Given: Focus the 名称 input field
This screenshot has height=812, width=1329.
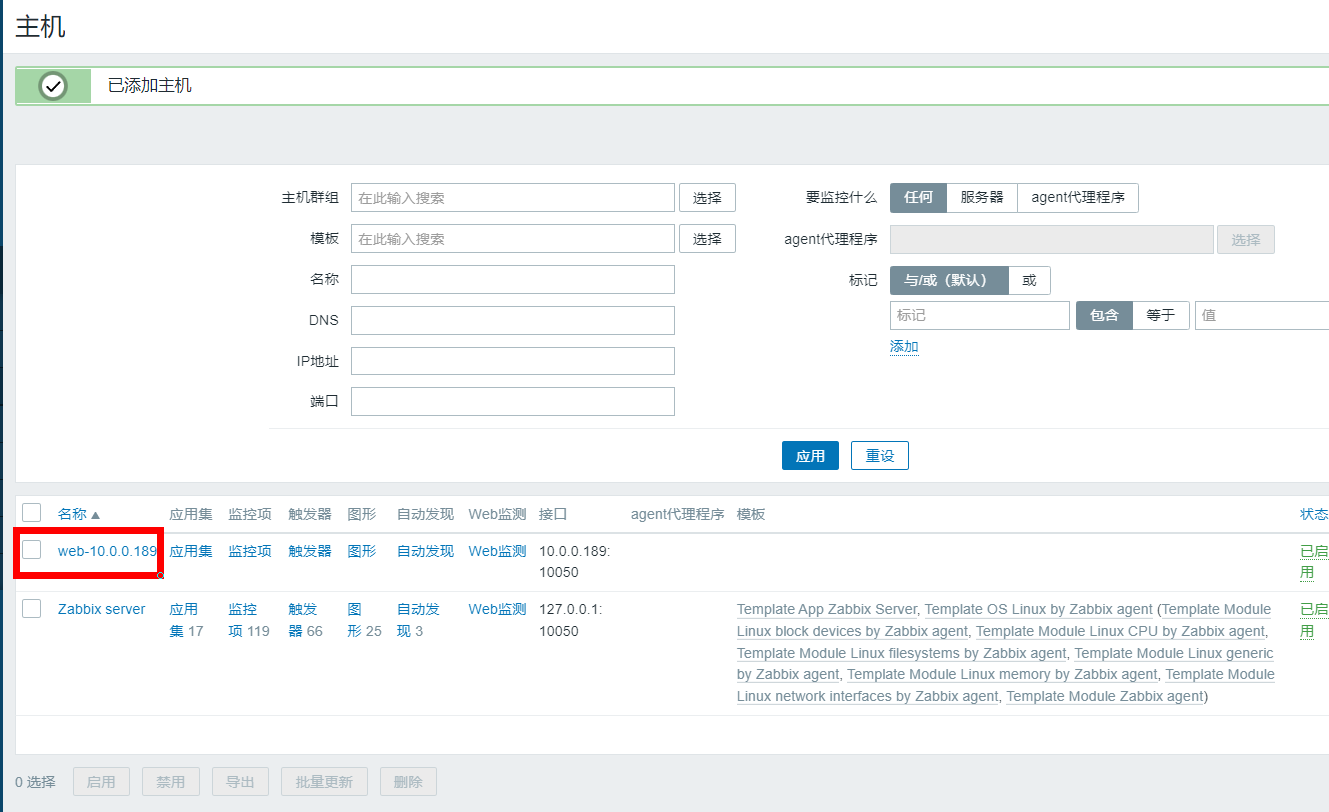Looking at the screenshot, I should point(513,280).
